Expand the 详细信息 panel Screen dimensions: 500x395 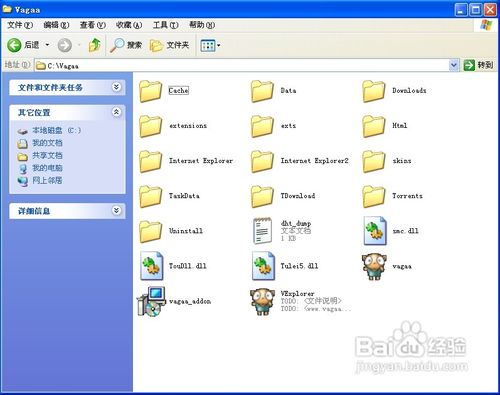pyautogui.click(x=116, y=211)
